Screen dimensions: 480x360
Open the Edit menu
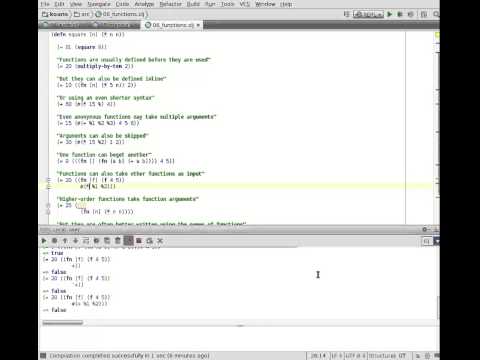point(59,4)
